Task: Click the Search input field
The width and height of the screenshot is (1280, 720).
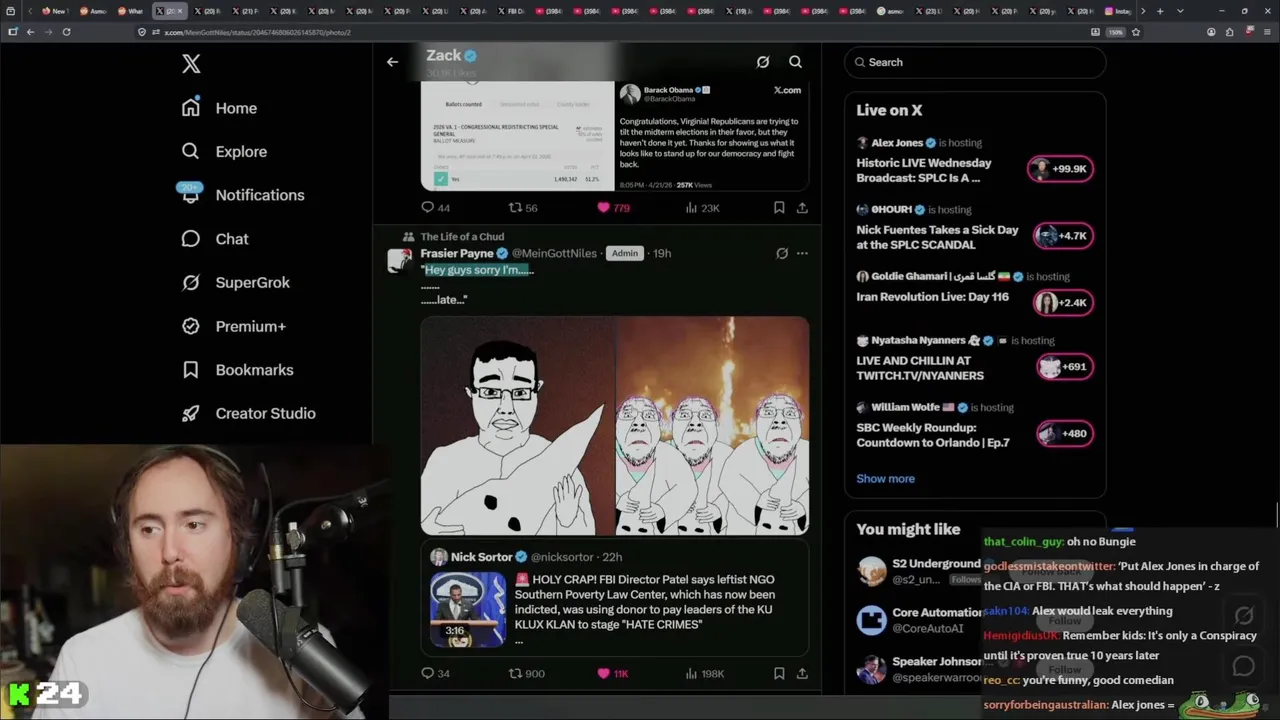Action: pos(975,62)
